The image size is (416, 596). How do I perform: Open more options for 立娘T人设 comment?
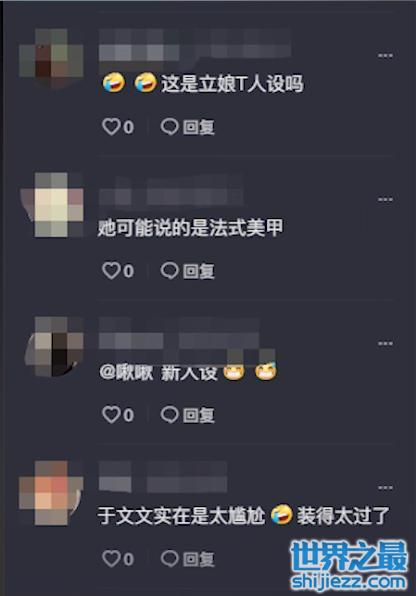tap(385, 56)
